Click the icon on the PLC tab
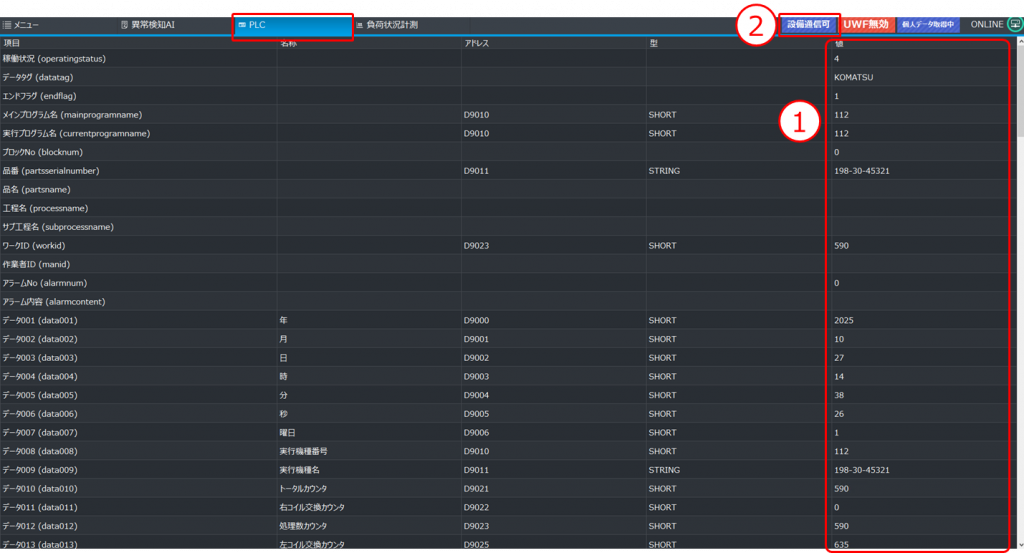The height and width of the screenshot is (553, 1024). 241,24
